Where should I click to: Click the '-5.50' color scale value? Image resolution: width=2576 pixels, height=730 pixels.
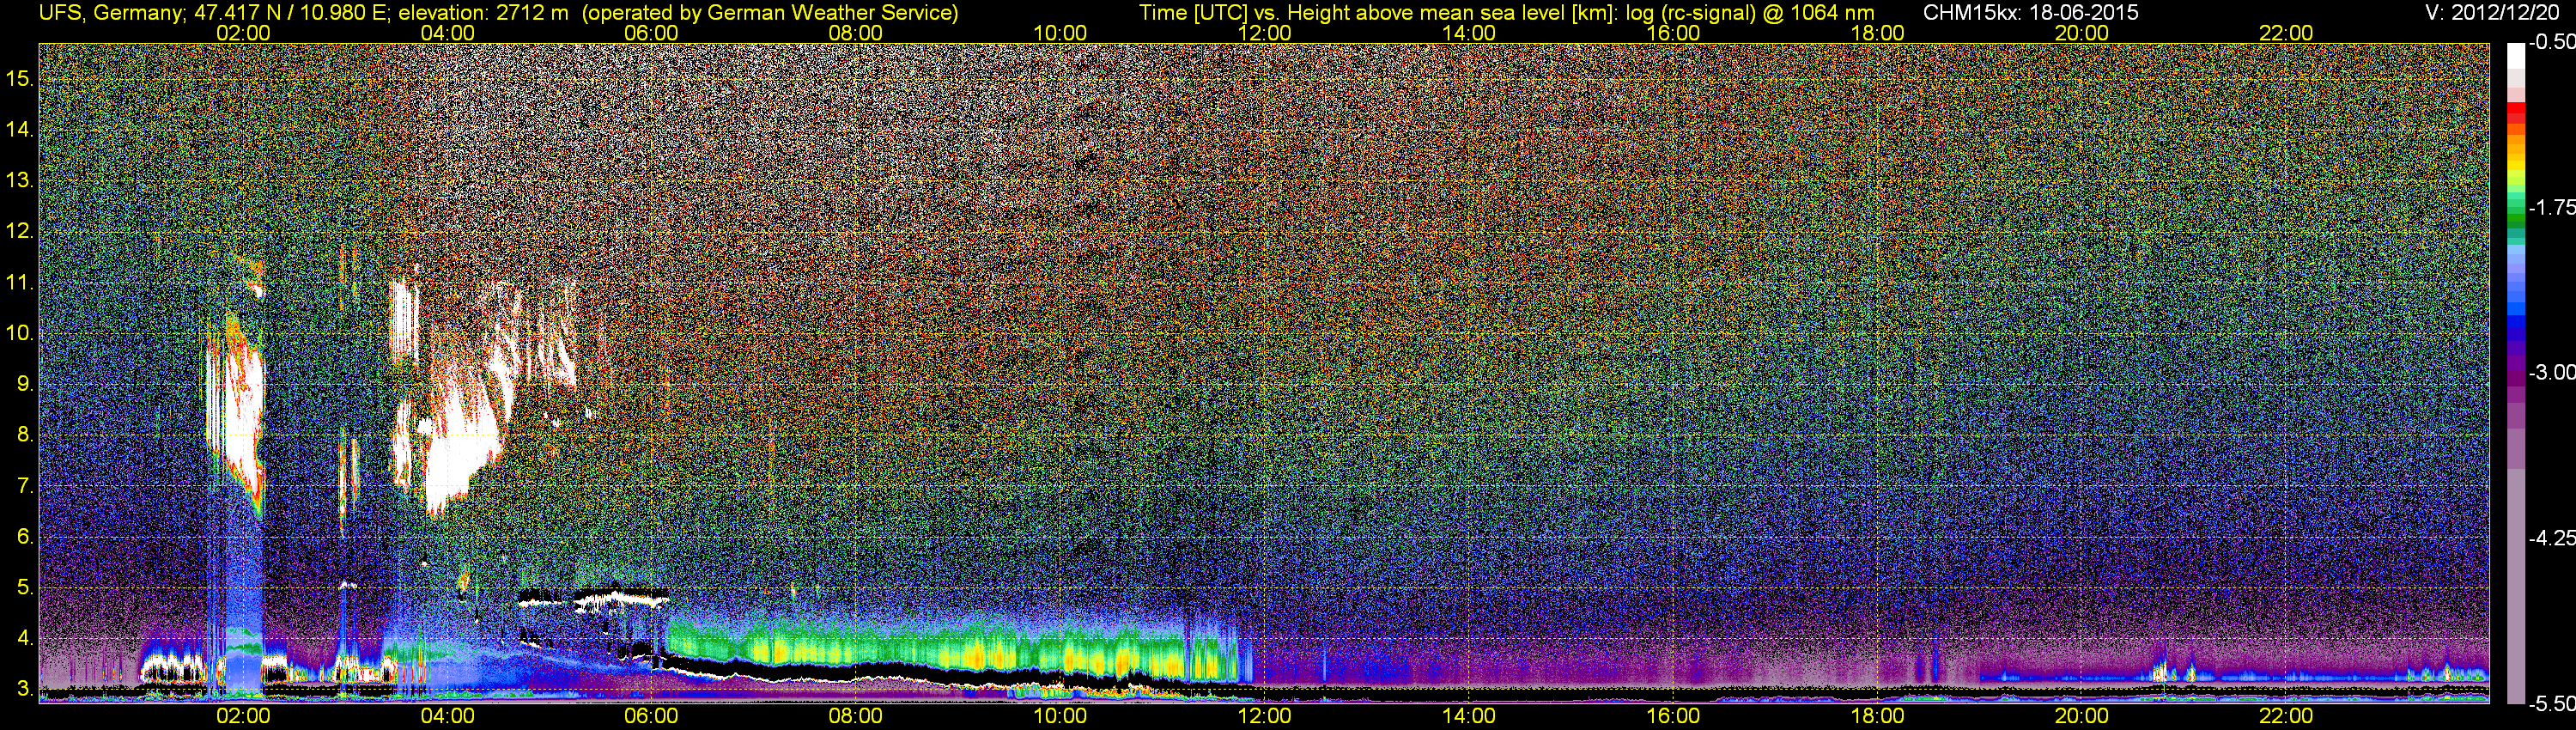click(2551, 704)
